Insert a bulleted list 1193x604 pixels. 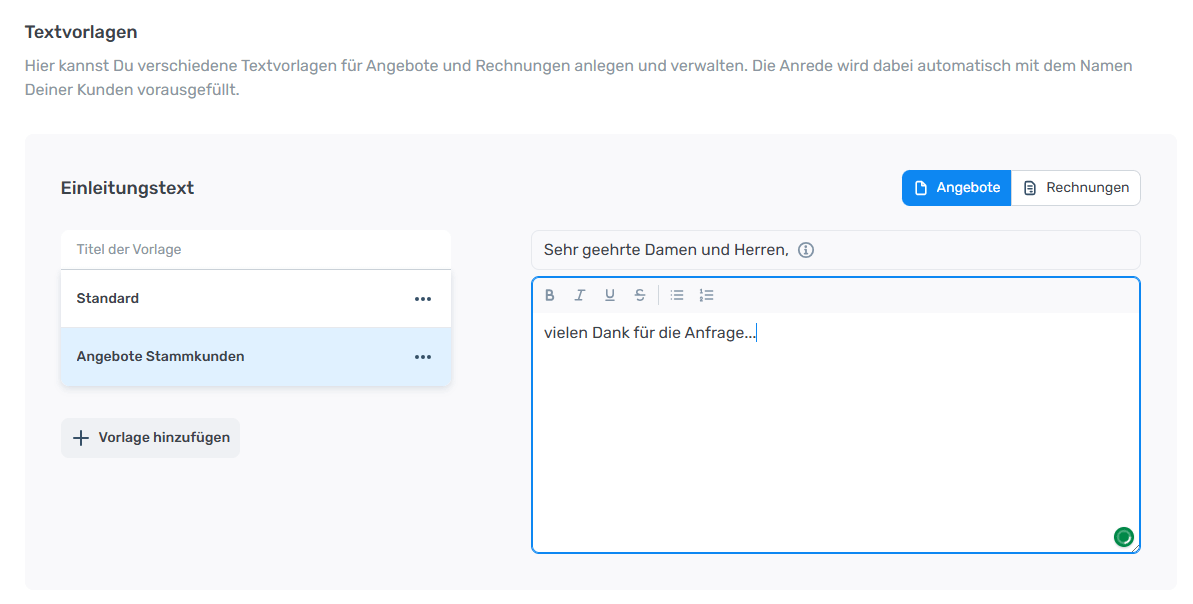click(x=677, y=295)
